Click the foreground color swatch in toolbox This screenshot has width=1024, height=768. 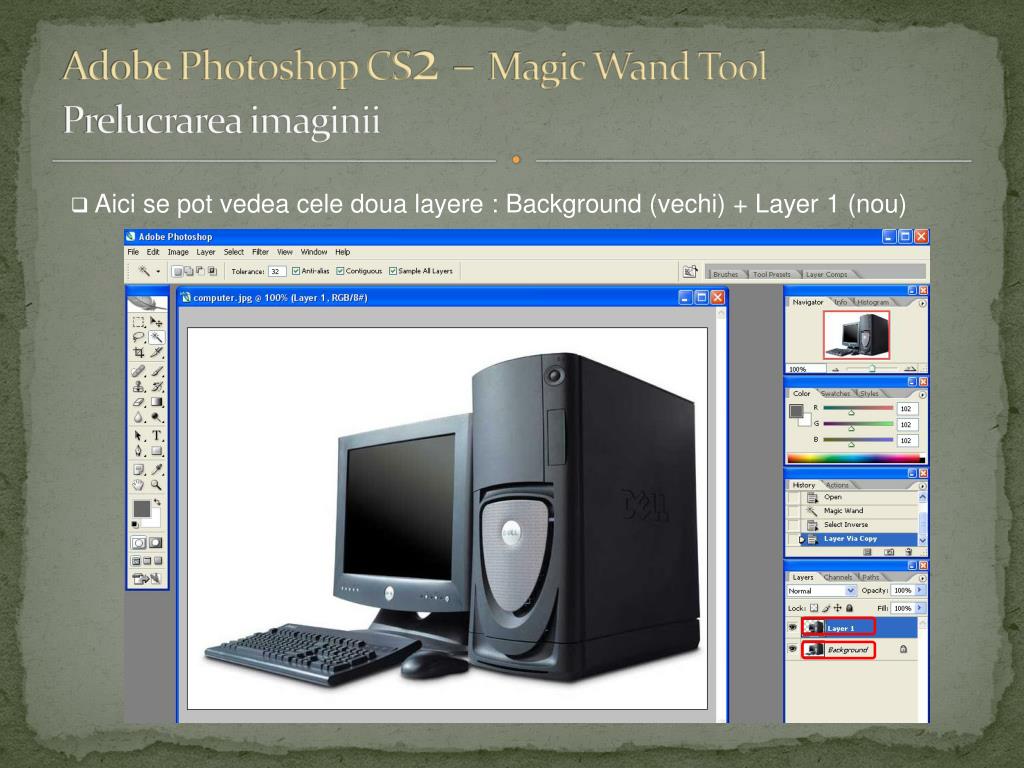(x=142, y=509)
